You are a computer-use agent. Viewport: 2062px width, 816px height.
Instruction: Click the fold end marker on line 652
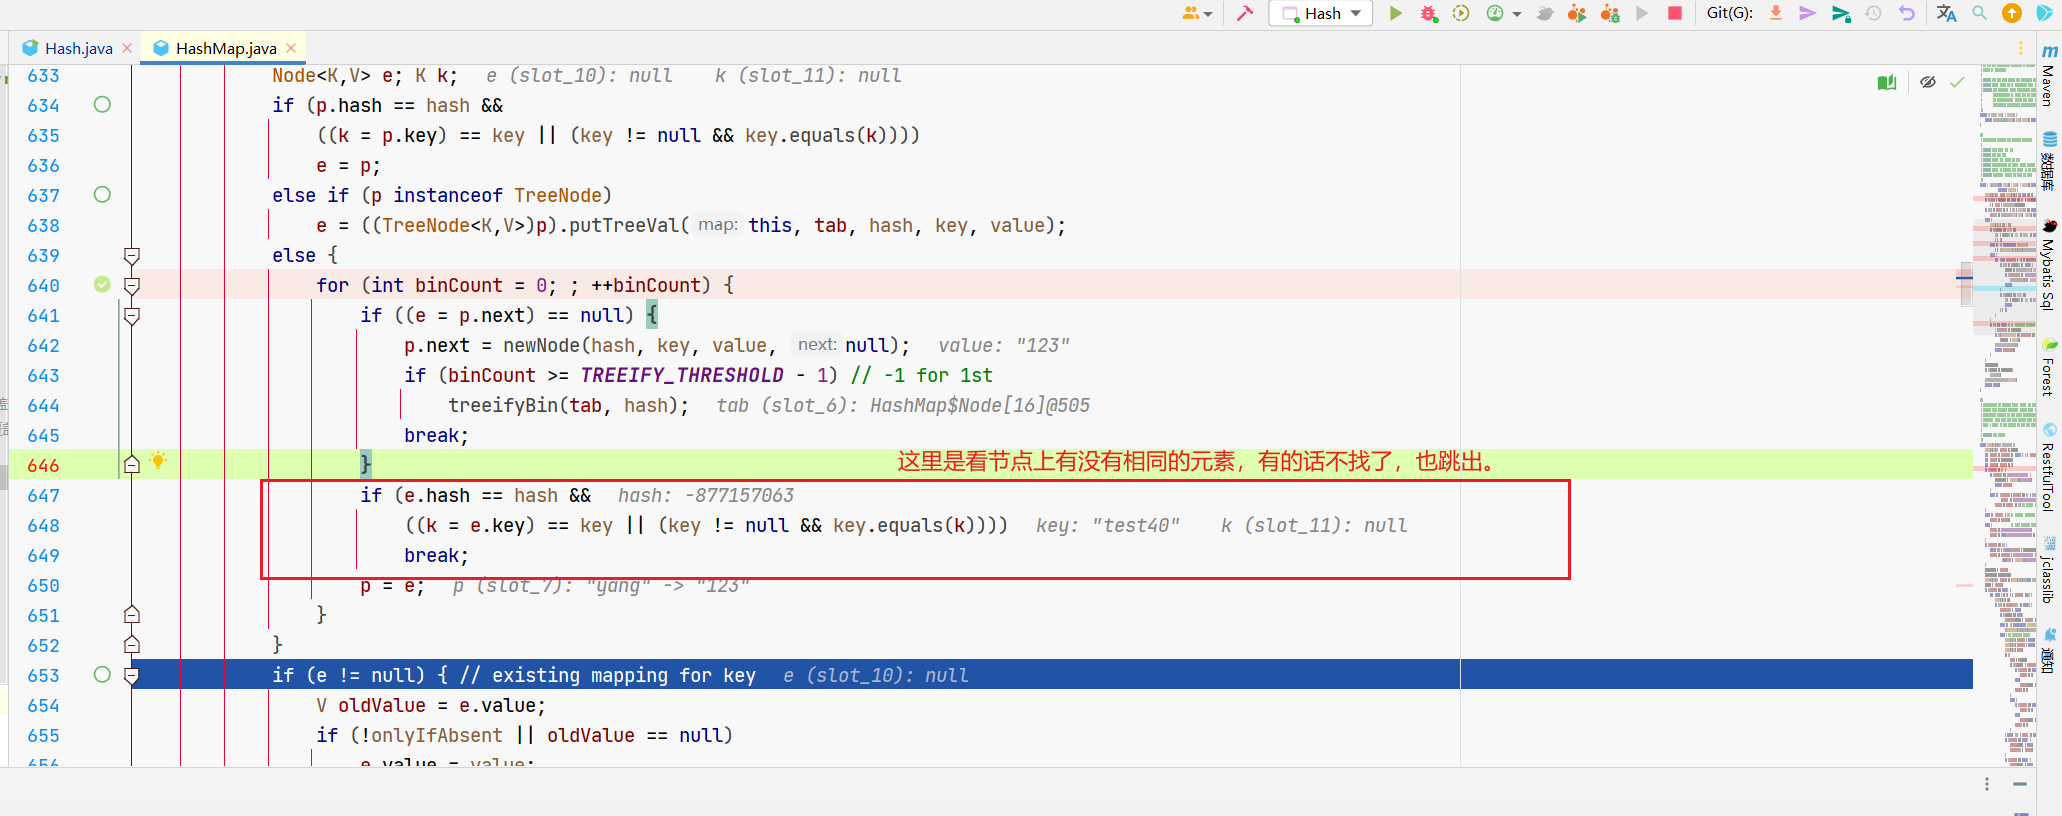tap(131, 645)
